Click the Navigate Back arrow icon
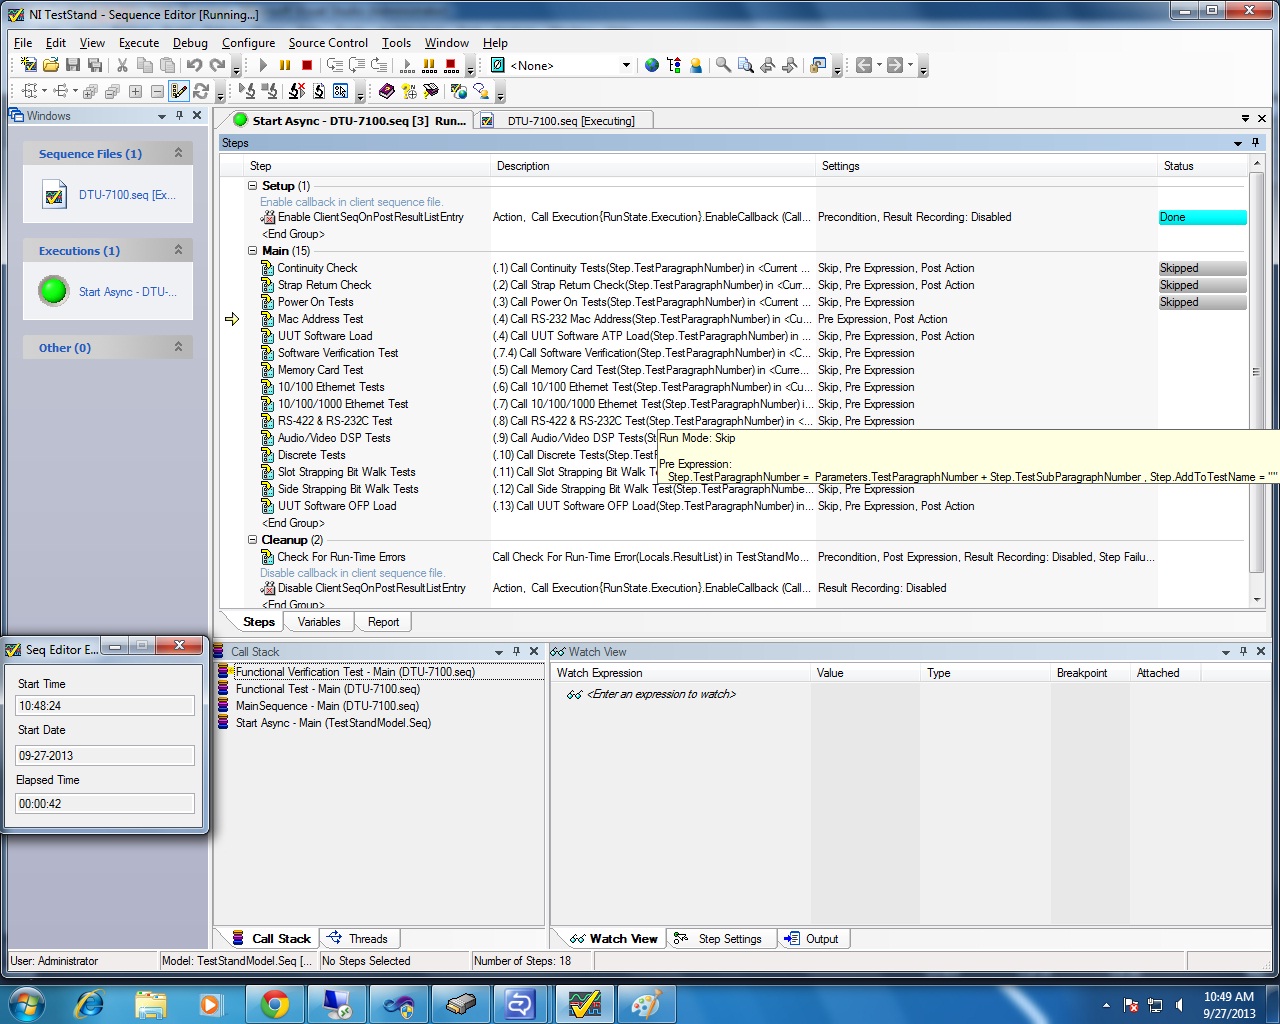 click(x=864, y=65)
